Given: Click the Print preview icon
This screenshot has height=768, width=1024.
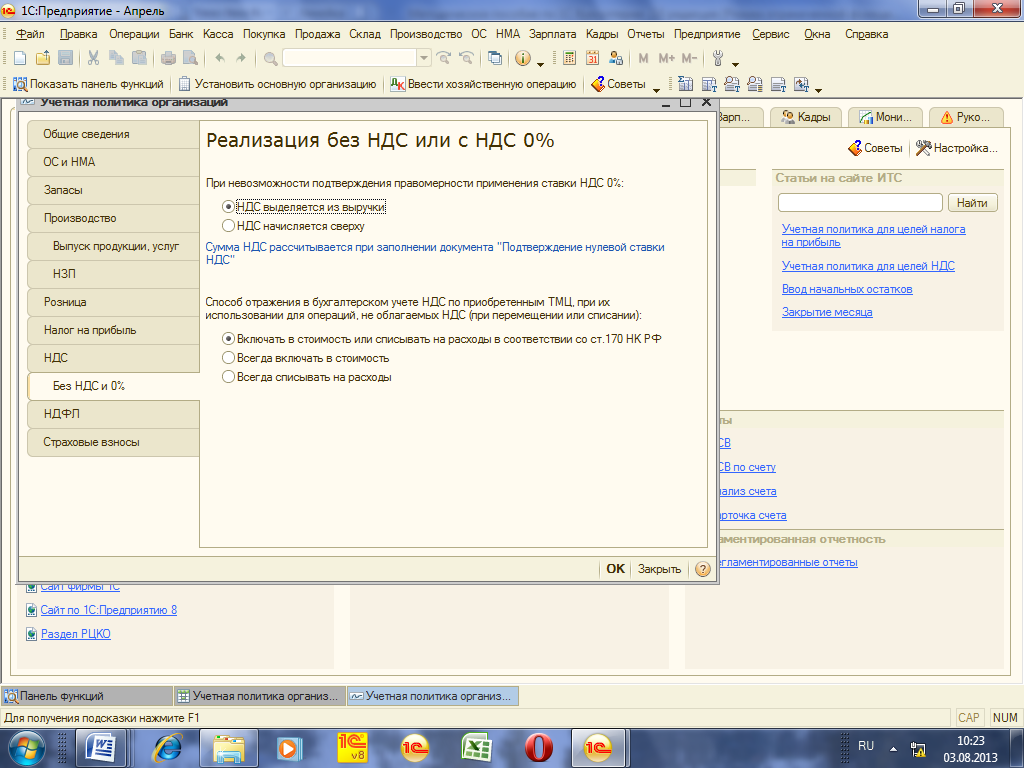Looking at the screenshot, I should tap(190, 59).
